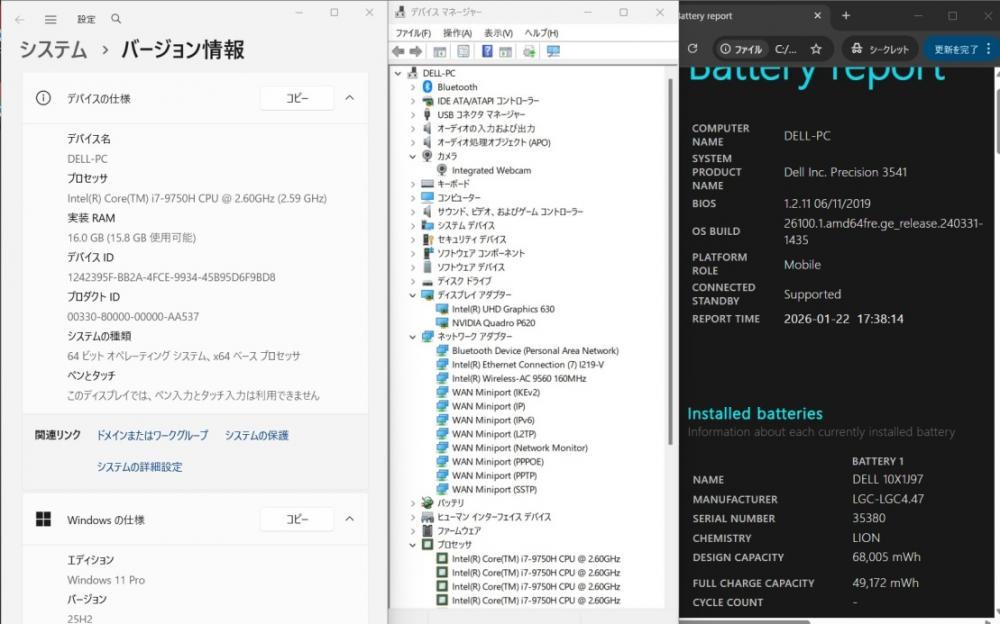
Task: Click コピー button for device specifications
Action: point(297,98)
